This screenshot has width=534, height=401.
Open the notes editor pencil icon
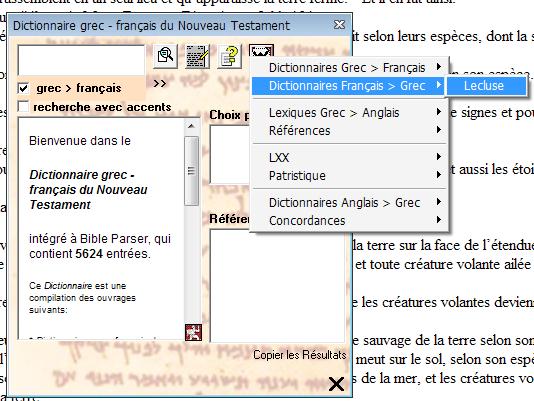(197, 56)
